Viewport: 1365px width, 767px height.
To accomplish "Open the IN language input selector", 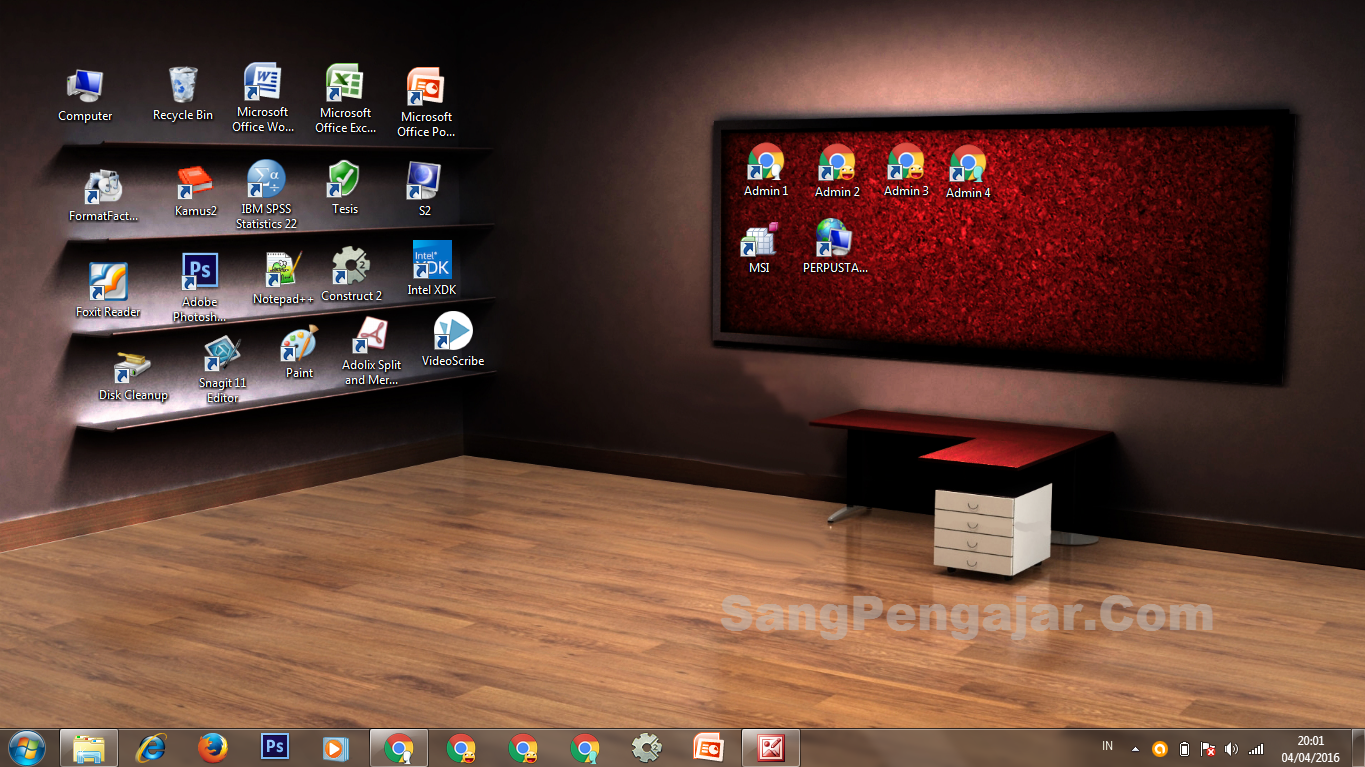I will (x=1107, y=747).
